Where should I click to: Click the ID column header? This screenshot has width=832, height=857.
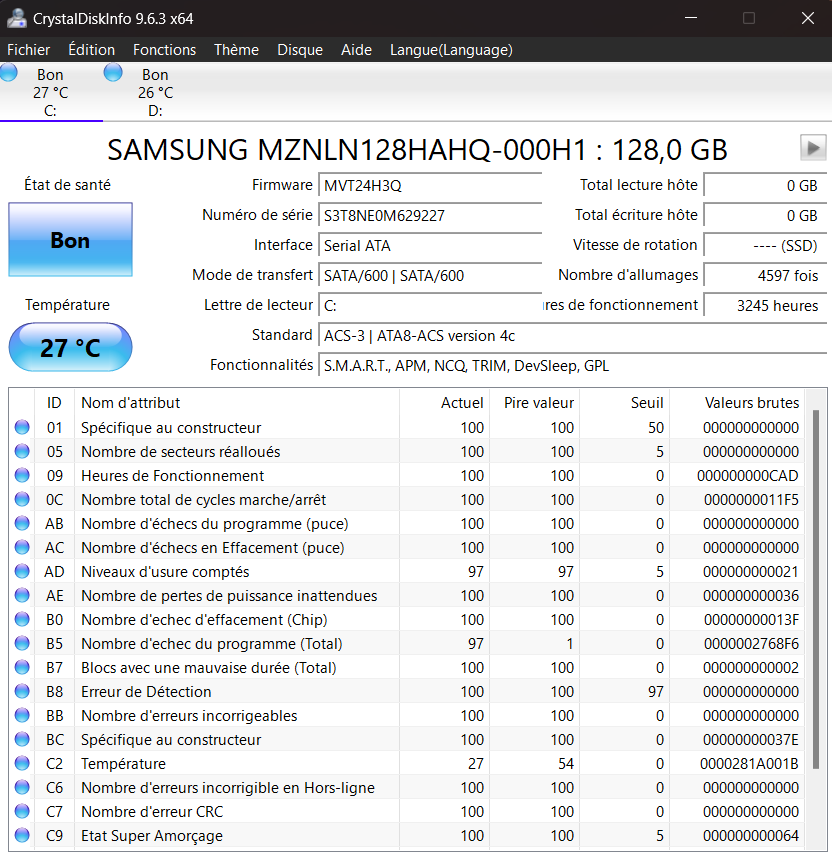point(54,403)
